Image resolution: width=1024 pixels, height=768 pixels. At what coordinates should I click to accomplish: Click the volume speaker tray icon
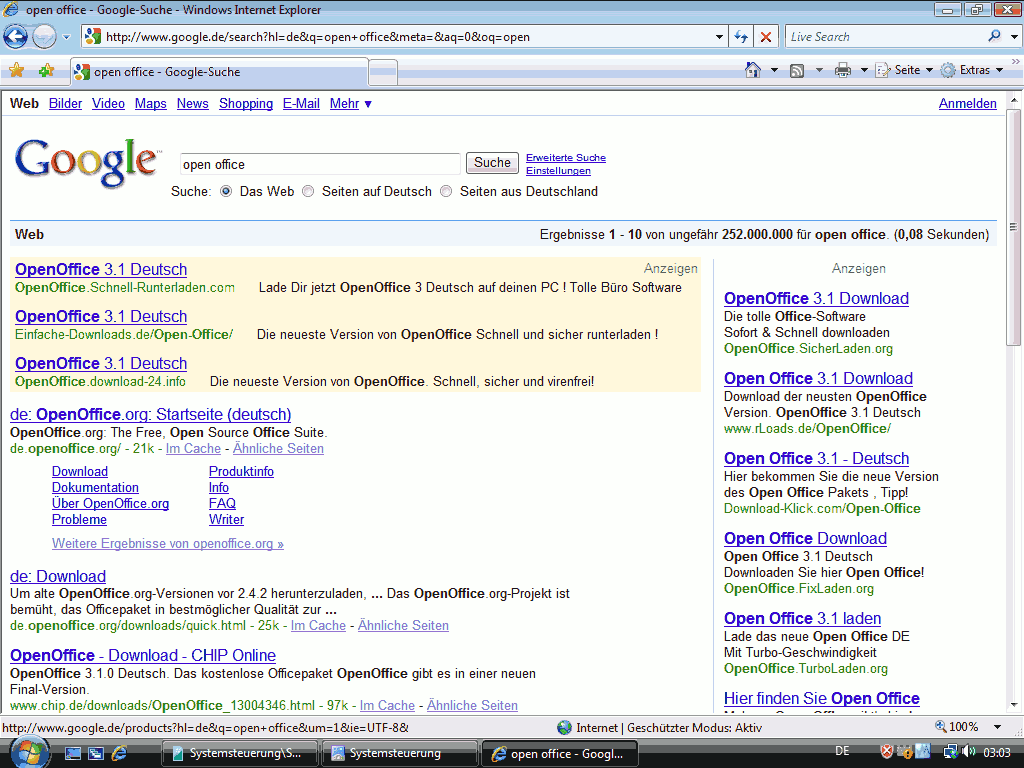(969, 752)
